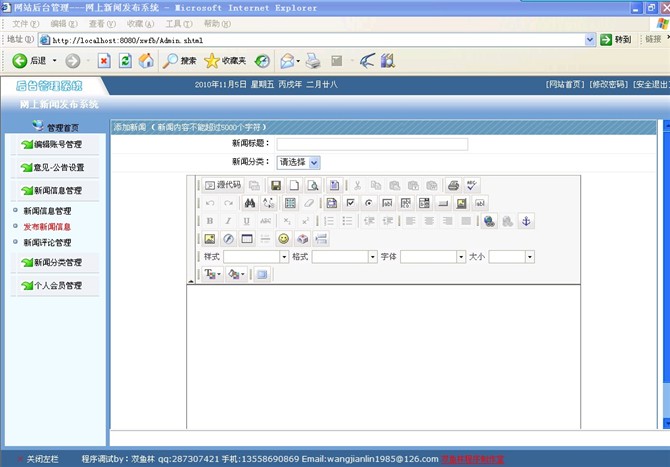
Task: Open Find with the binoculars icon
Action: pos(250,203)
